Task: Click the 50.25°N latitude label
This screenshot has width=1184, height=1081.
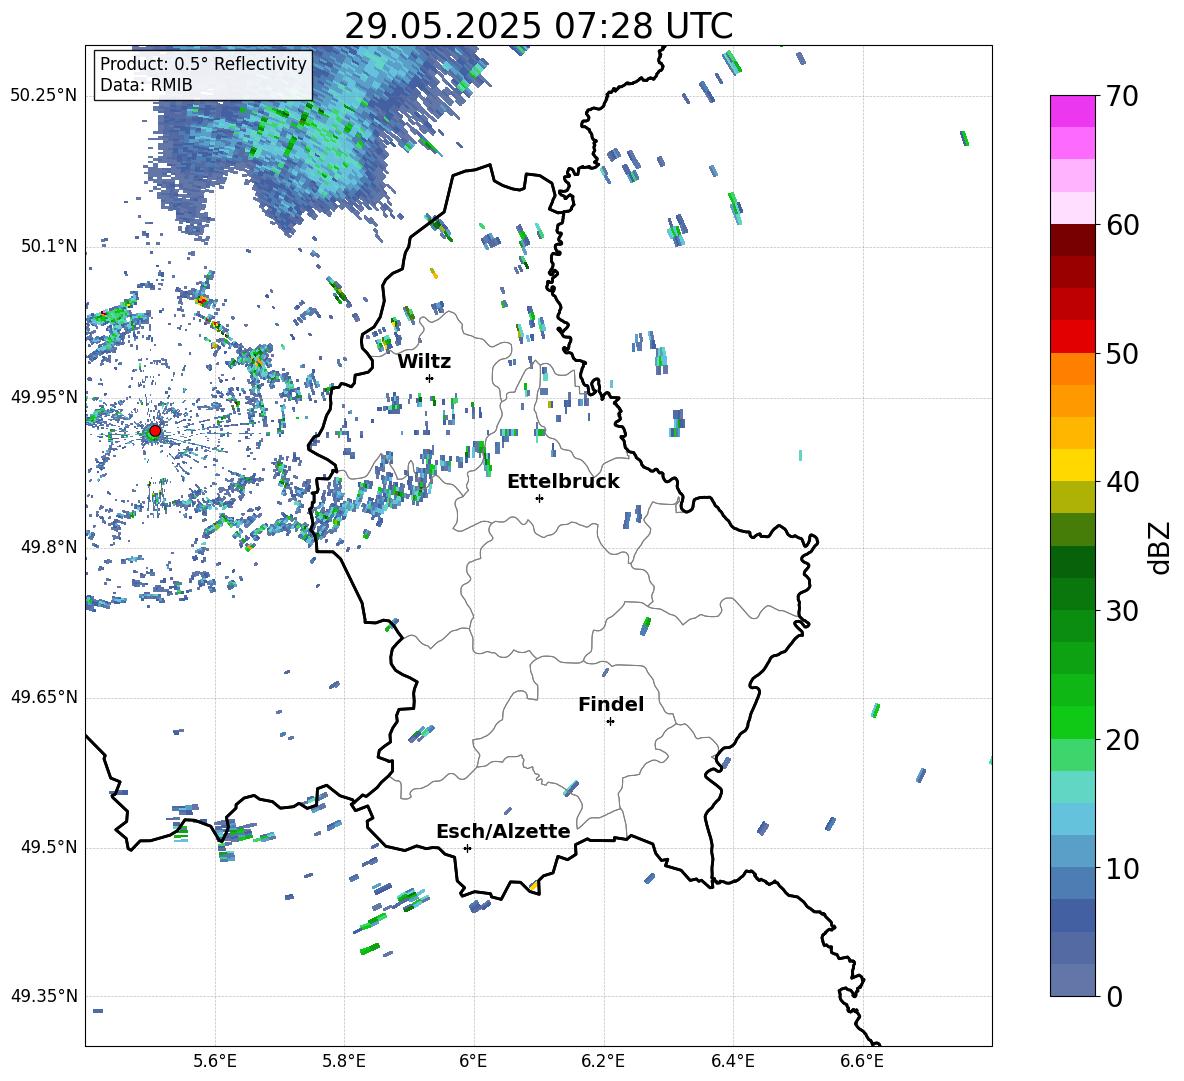Action: click(x=44, y=95)
